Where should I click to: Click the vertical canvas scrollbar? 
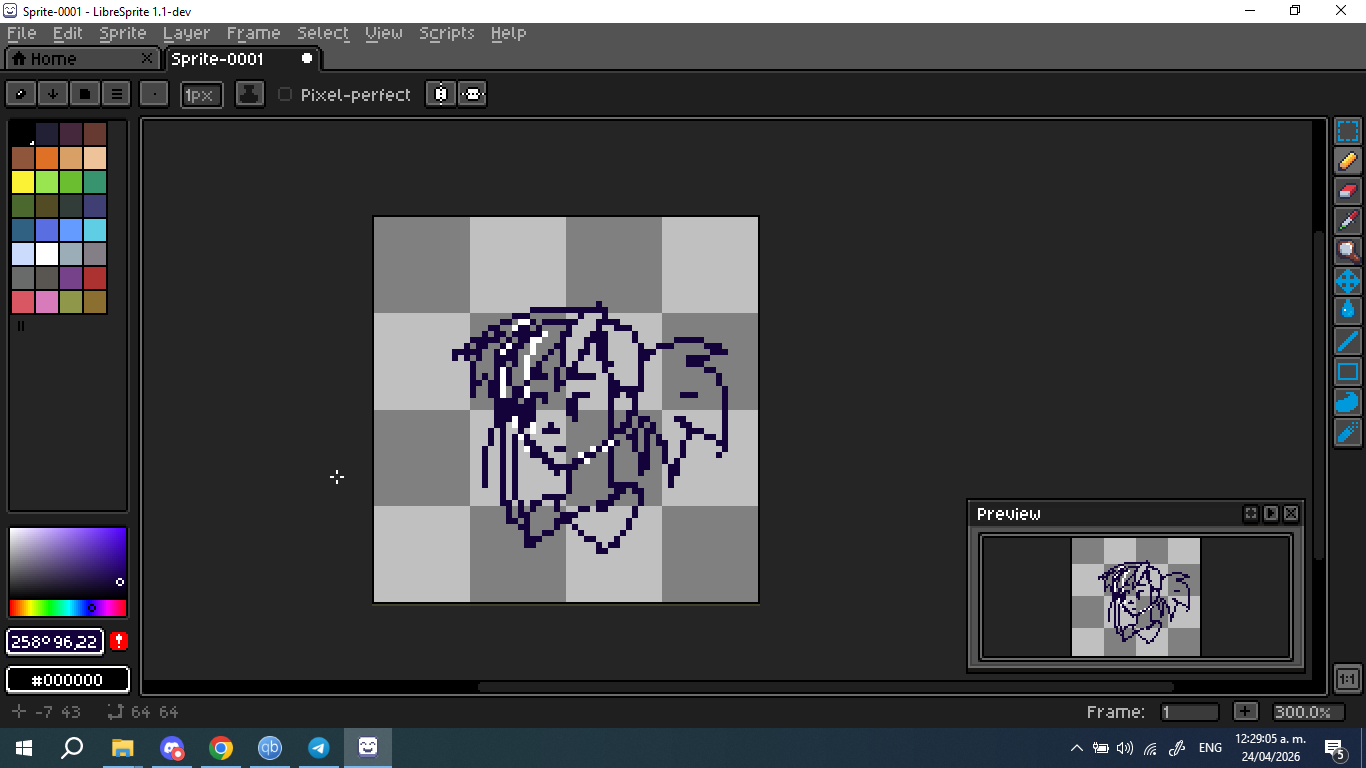point(1318,395)
